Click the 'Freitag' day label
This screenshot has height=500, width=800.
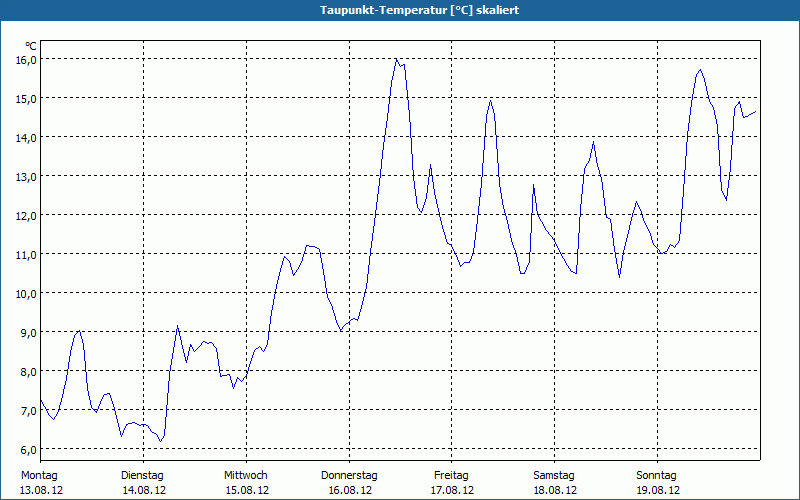[451, 476]
